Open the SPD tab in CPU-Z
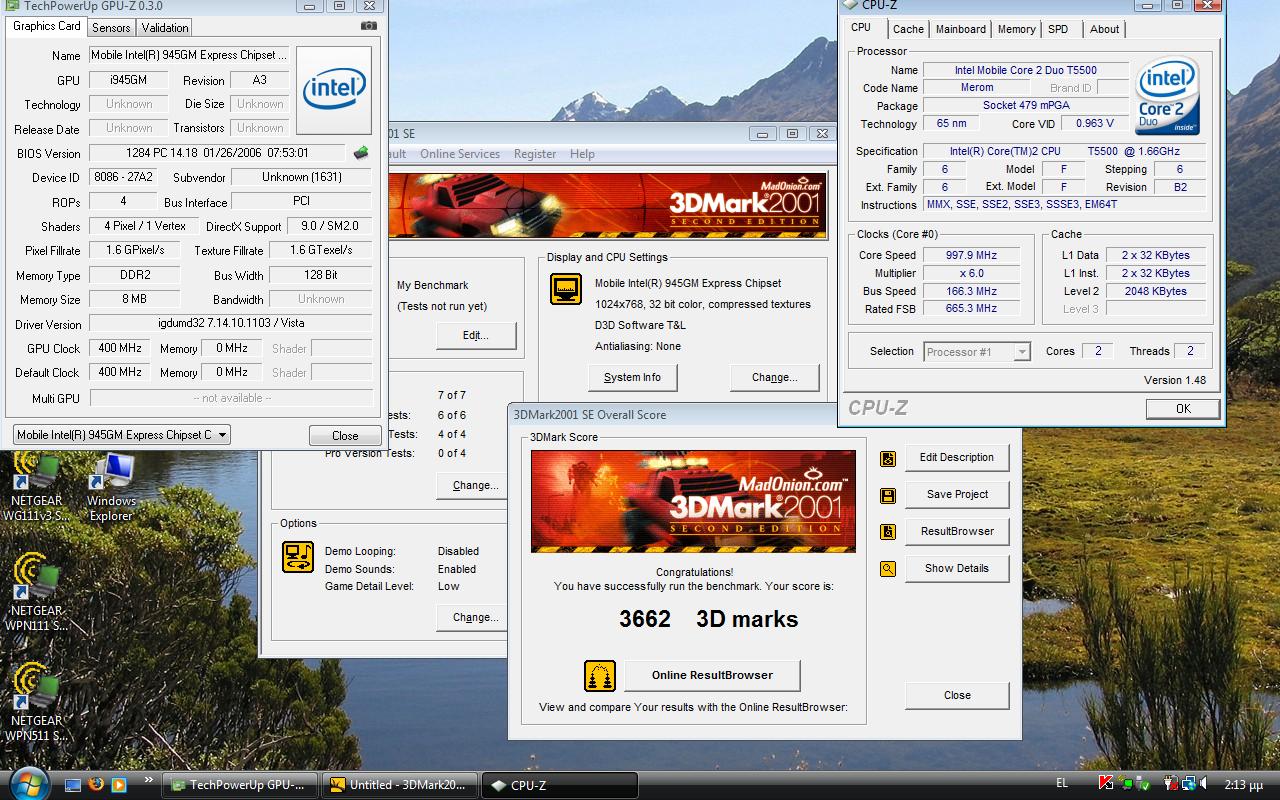Screen dimensions: 1280x800 click(1058, 29)
